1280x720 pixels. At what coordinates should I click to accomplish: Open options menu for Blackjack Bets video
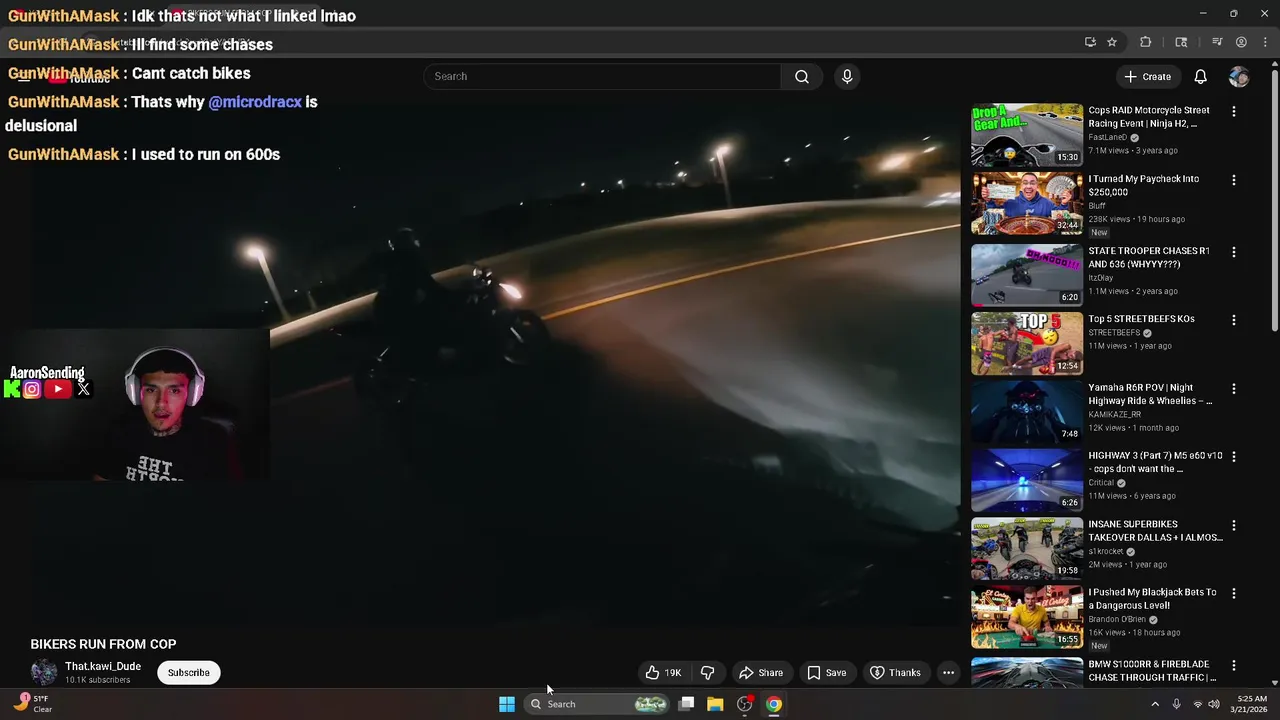(1234, 593)
